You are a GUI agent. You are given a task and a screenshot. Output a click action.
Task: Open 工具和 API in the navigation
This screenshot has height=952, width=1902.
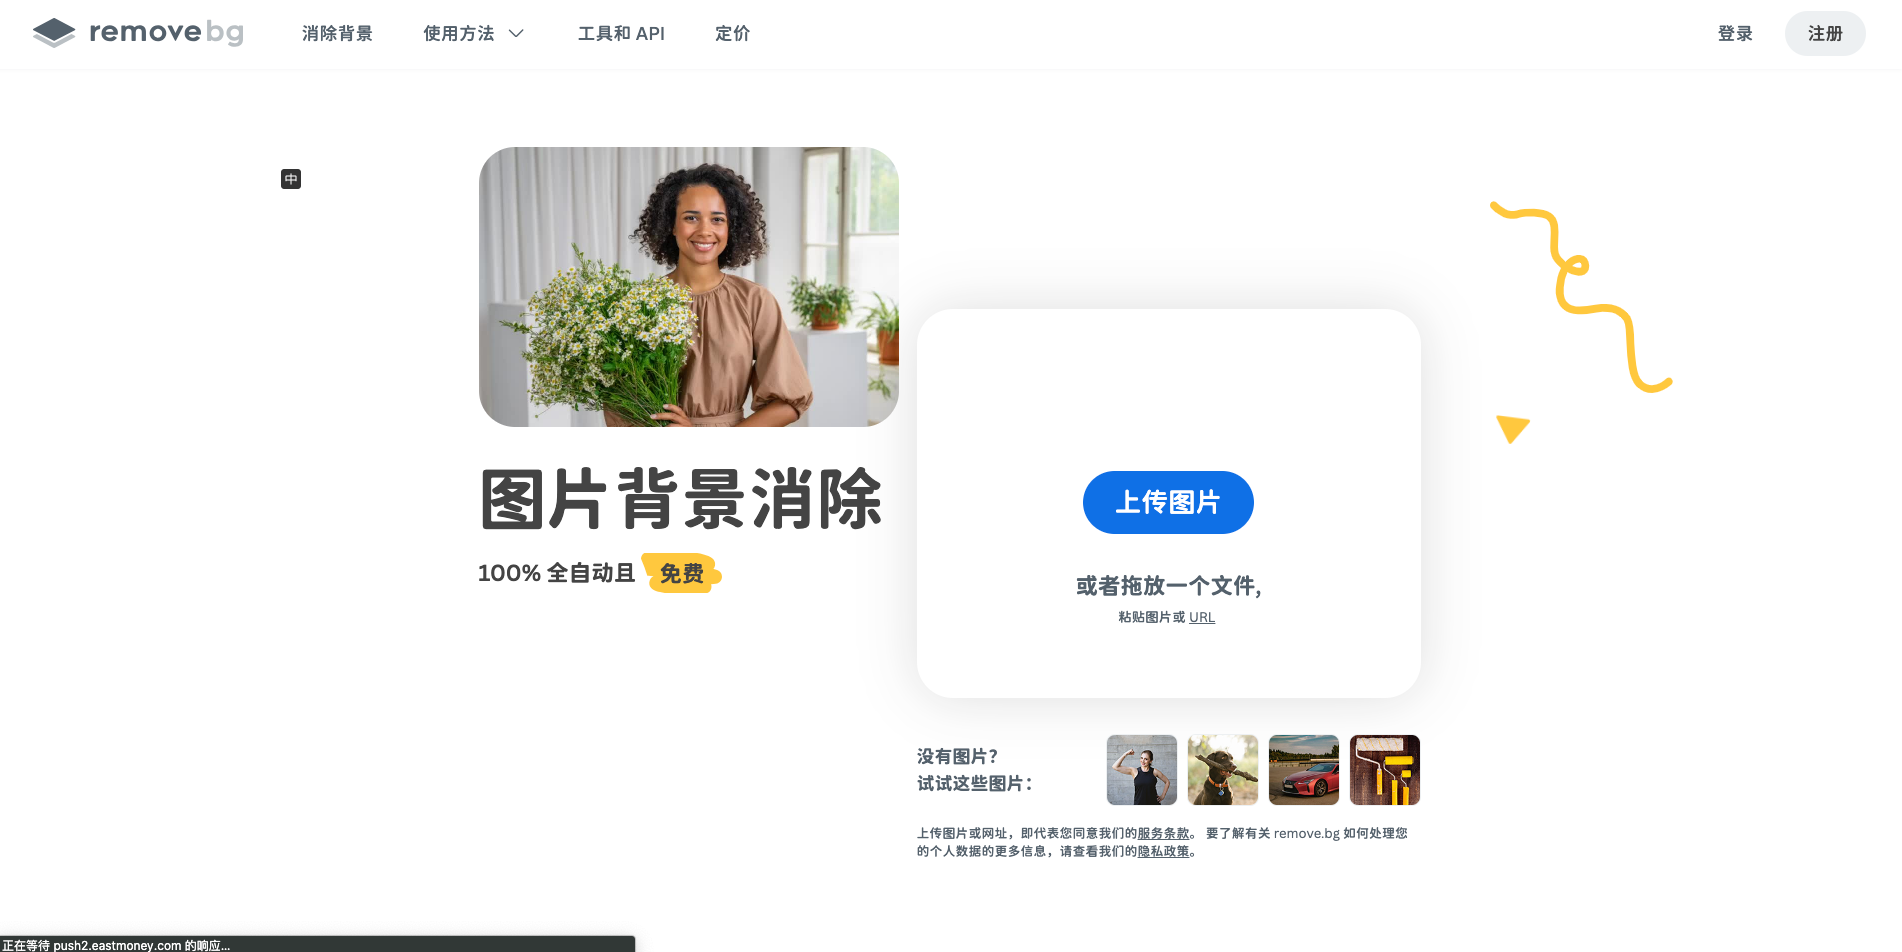coord(621,33)
